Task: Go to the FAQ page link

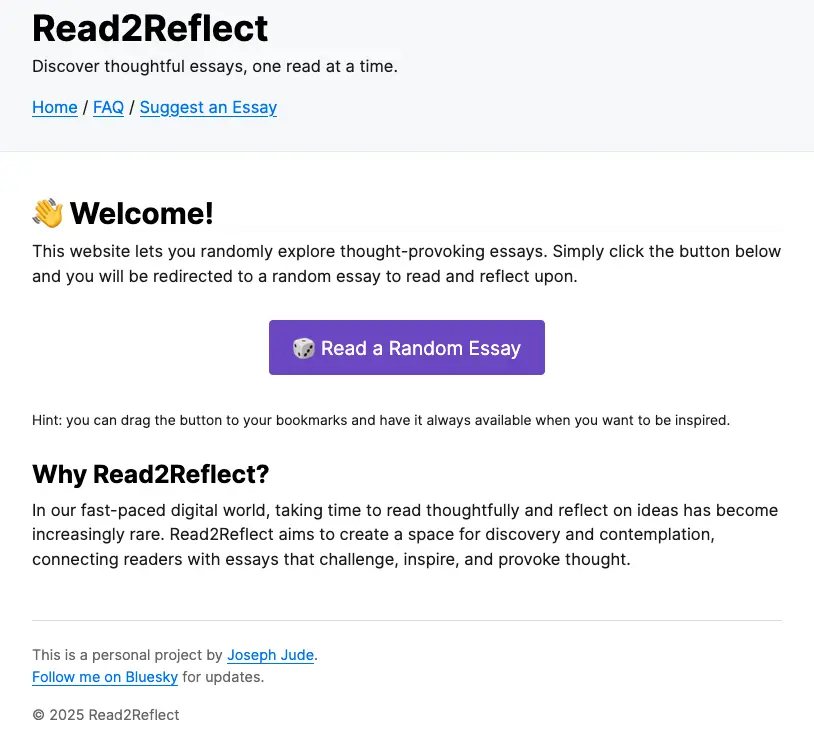Action: pyautogui.click(x=108, y=108)
